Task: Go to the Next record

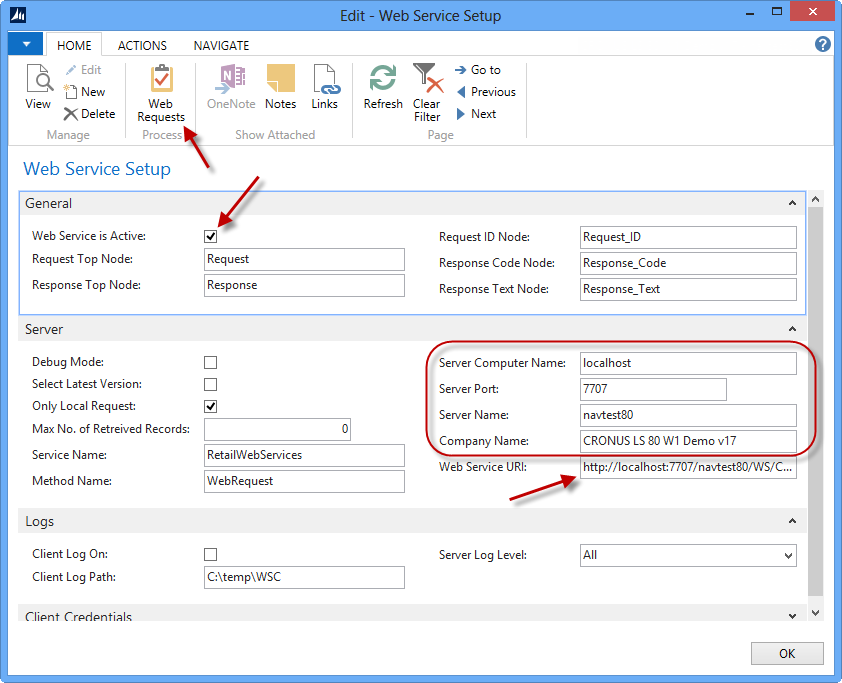Action: (476, 114)
